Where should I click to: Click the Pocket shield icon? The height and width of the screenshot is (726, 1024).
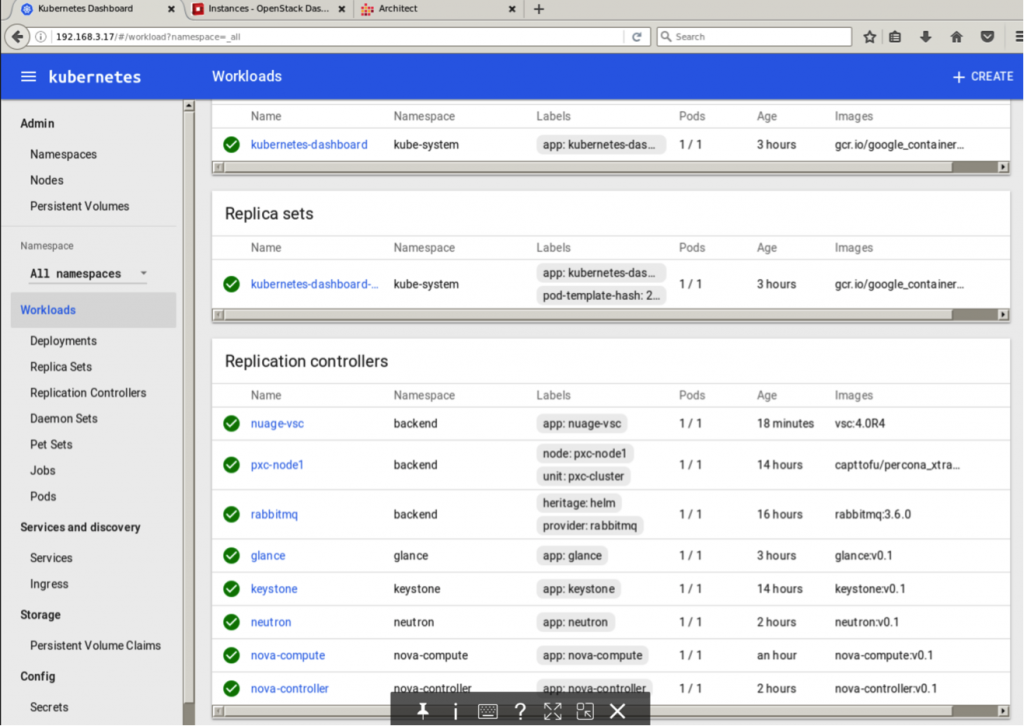tap(987, 37)
